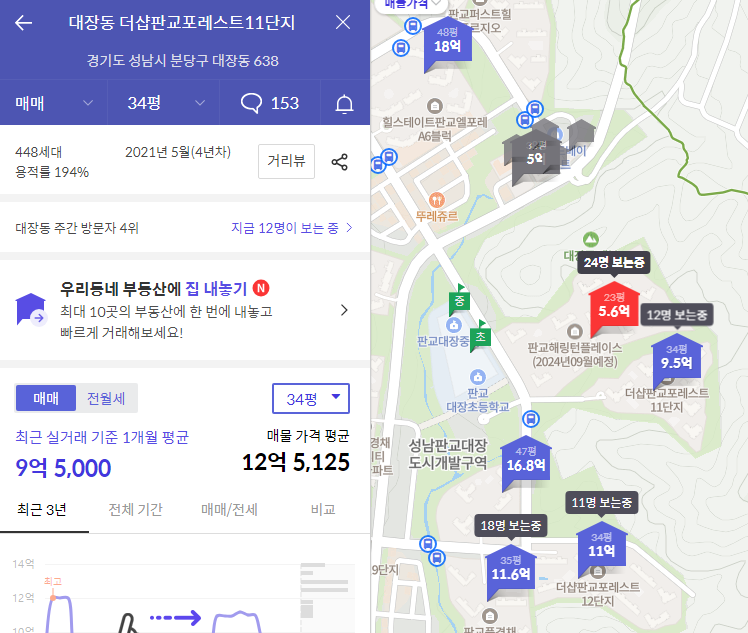Click the 12명 보는중 tooltip

tap(677, 315)
